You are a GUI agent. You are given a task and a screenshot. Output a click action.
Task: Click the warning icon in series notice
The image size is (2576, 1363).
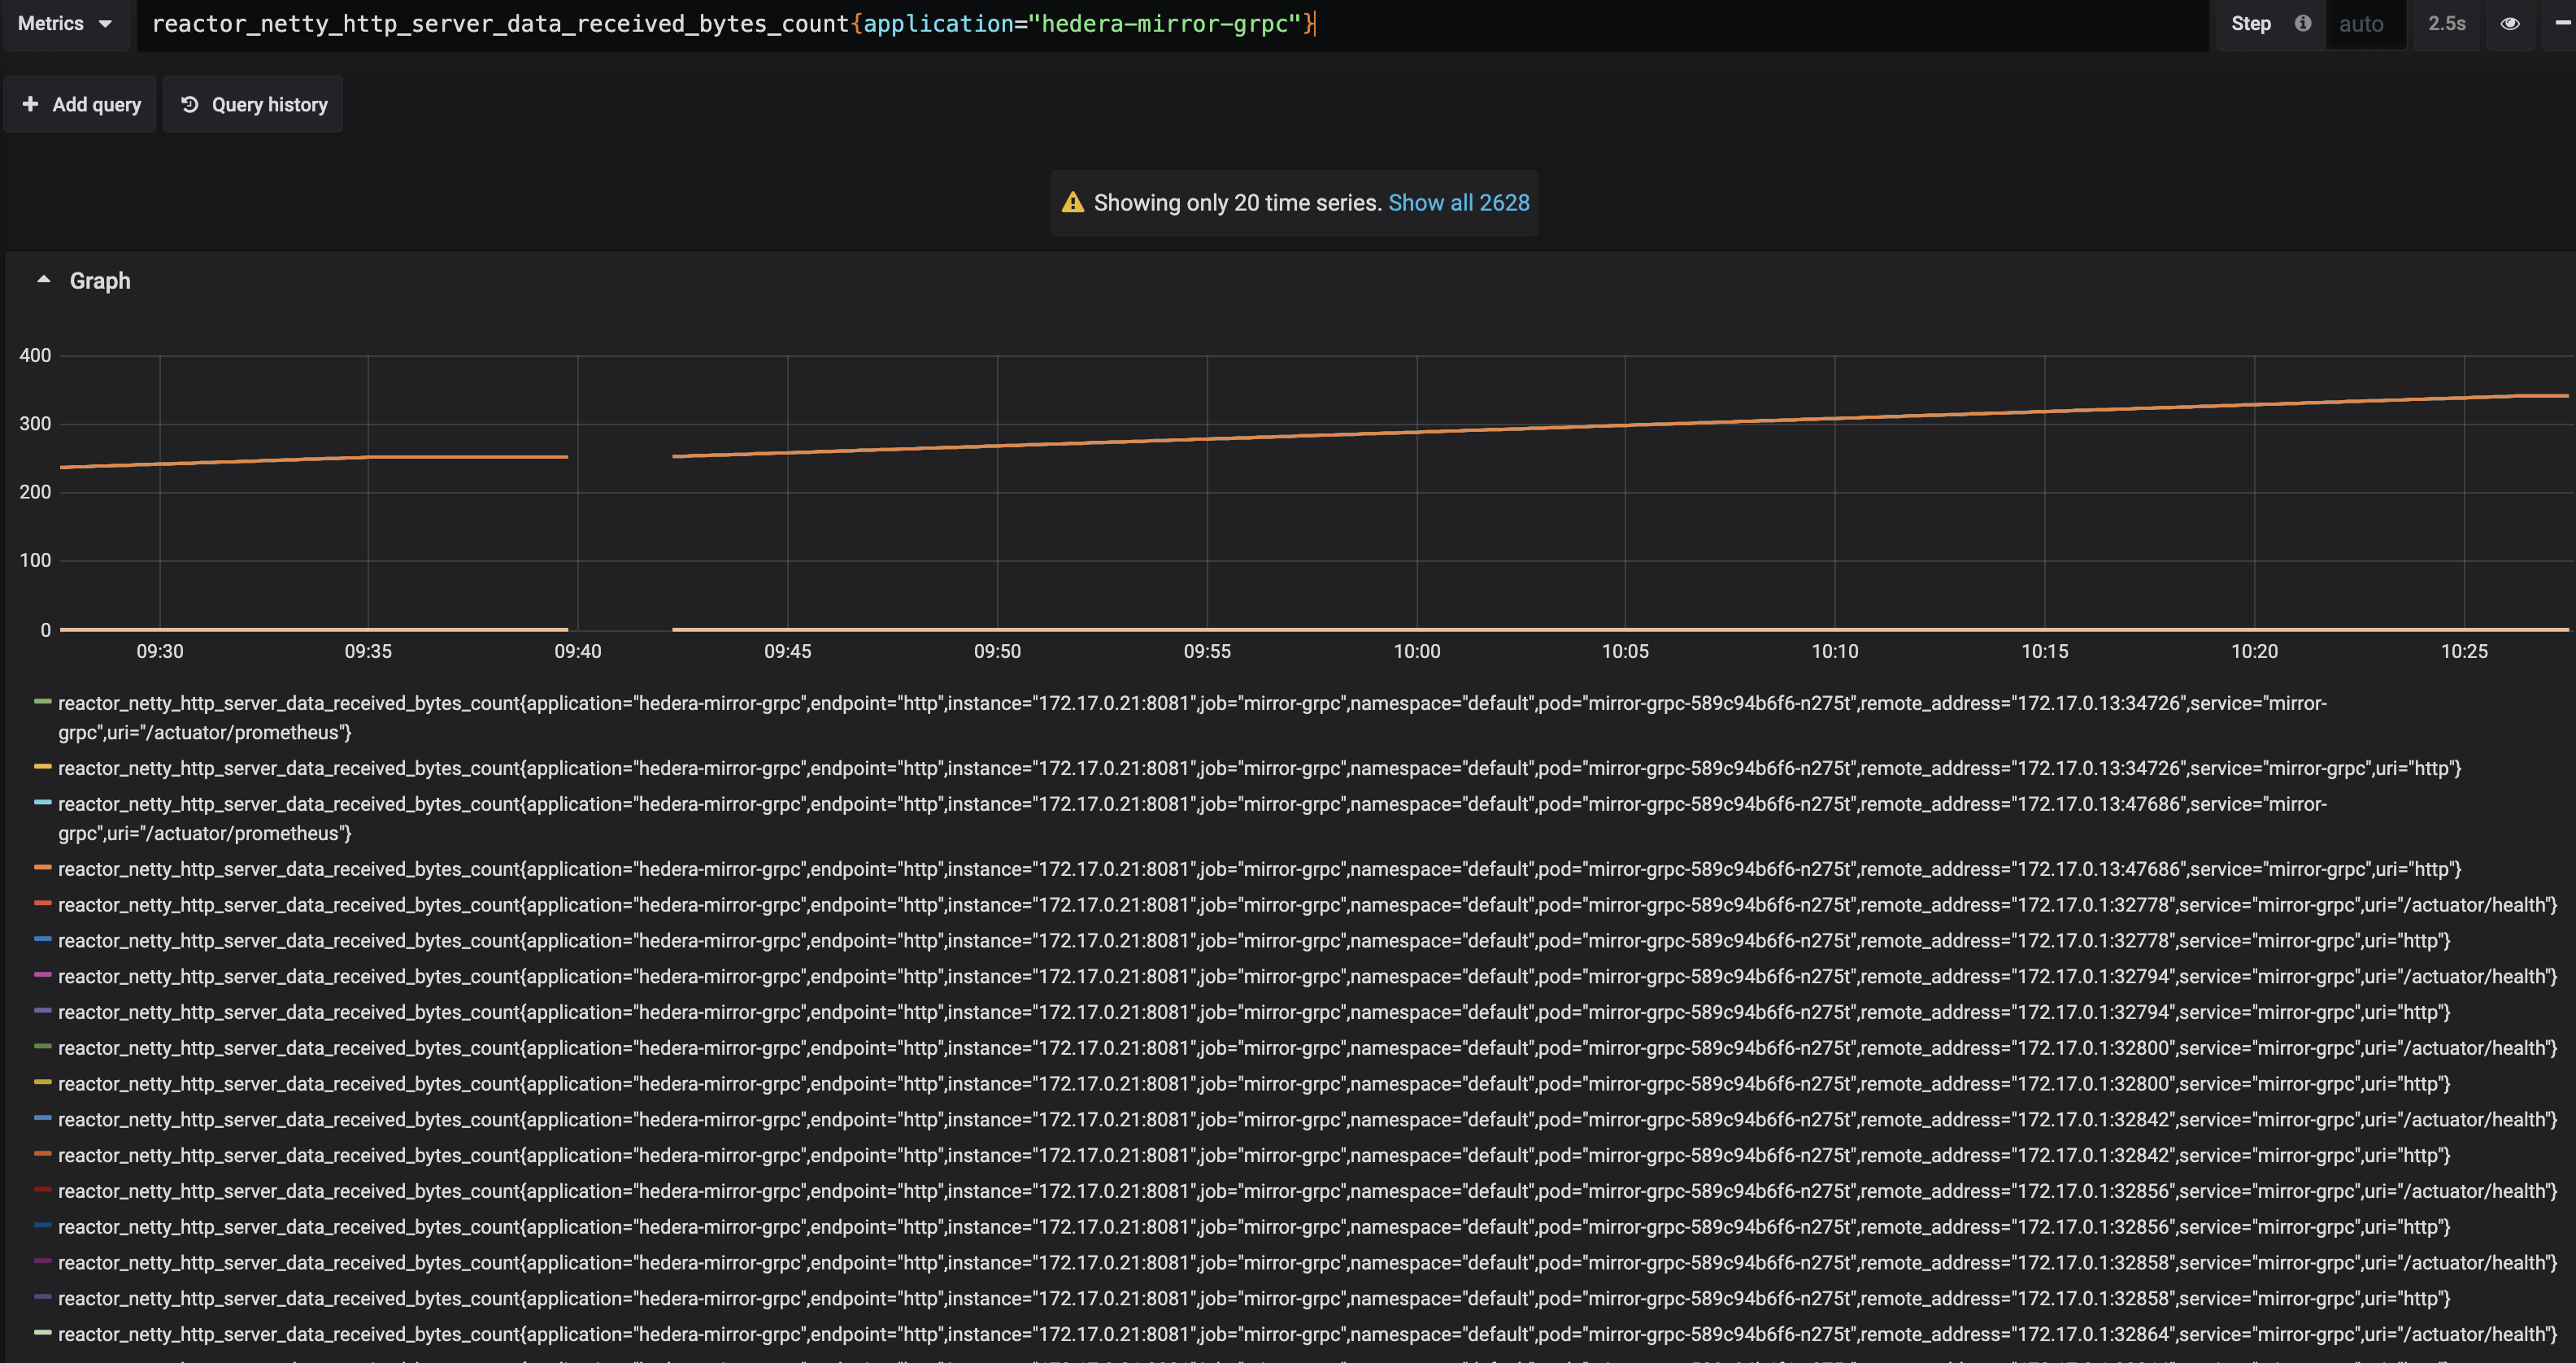coord(1073,203)
